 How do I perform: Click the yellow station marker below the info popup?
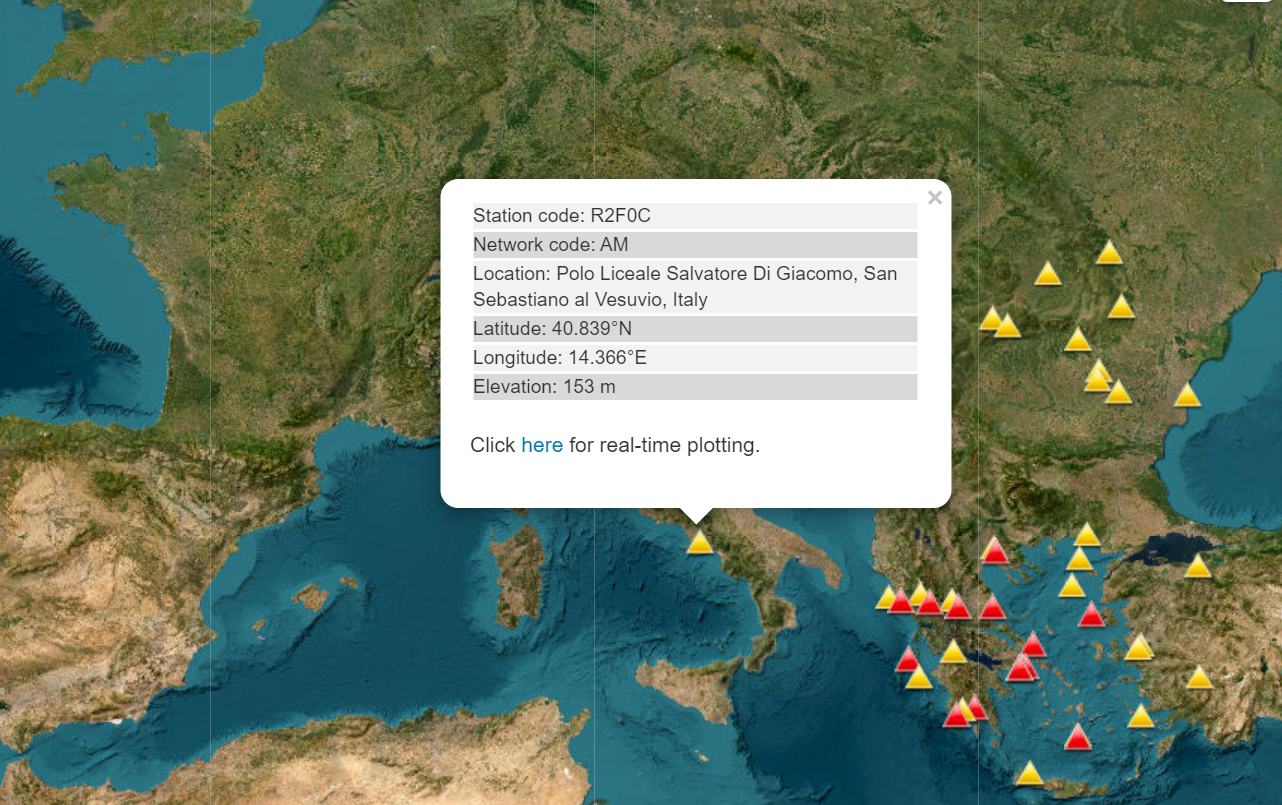(x=701, y=544)
